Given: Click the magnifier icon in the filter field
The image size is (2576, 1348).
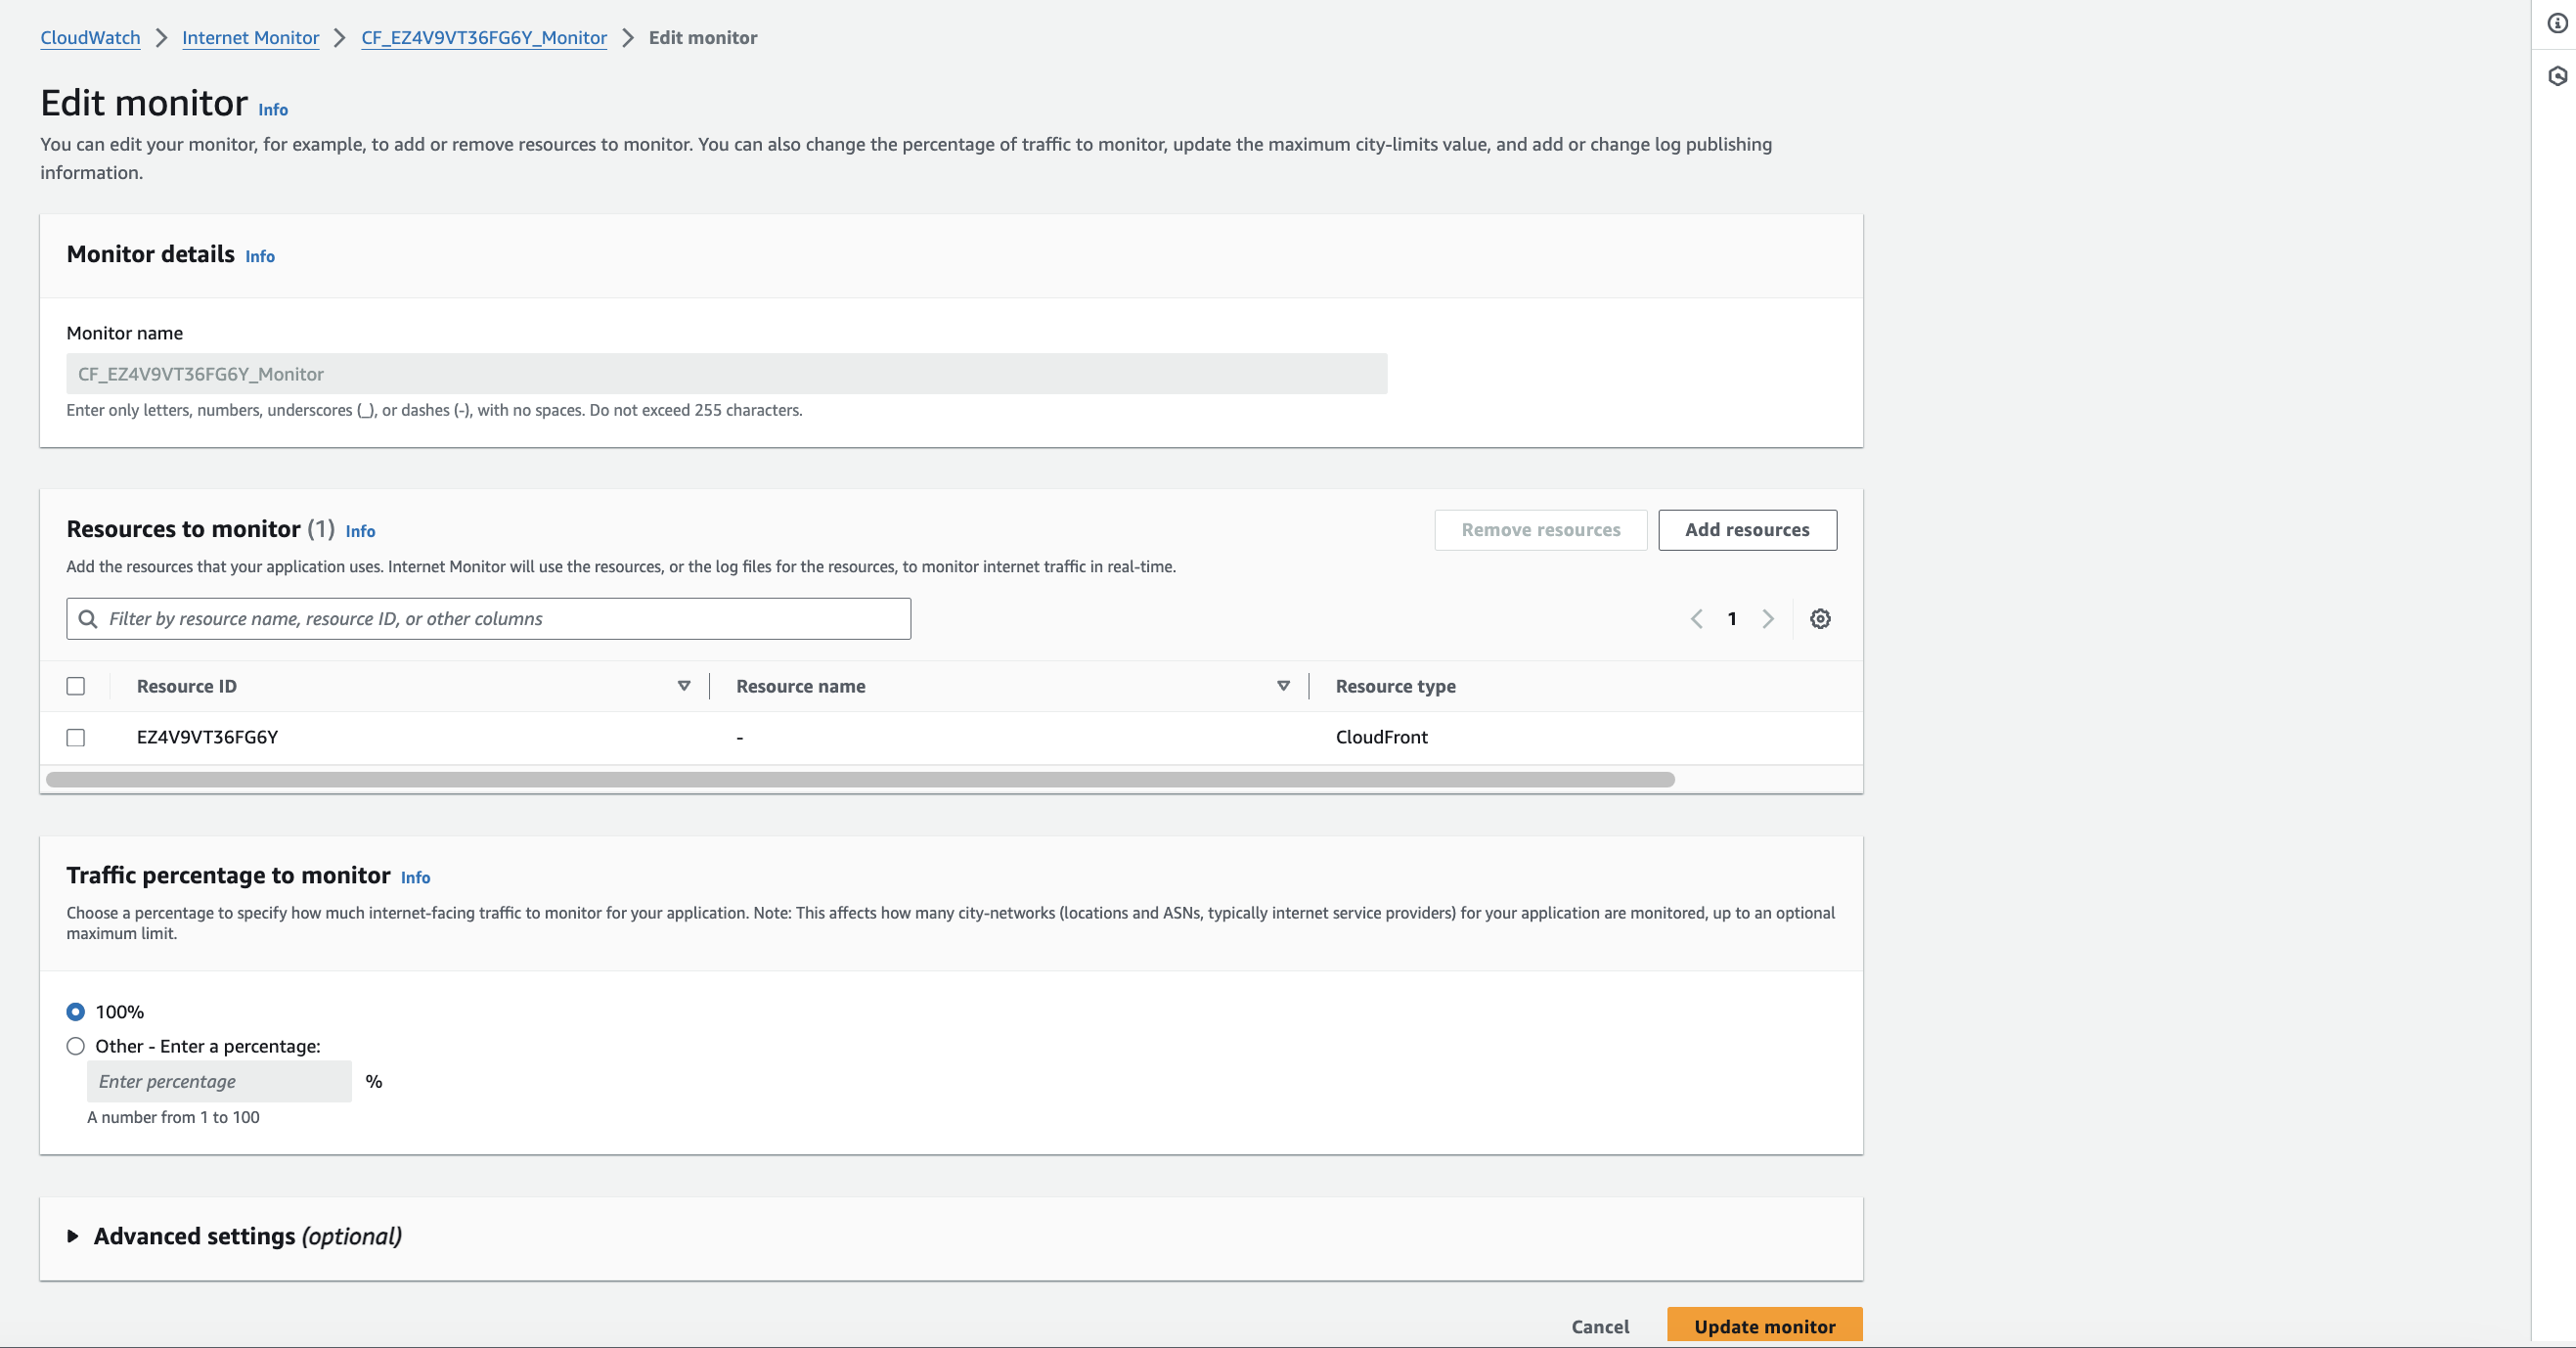Looking at the screenshot, I should click(x=89, y=619).
